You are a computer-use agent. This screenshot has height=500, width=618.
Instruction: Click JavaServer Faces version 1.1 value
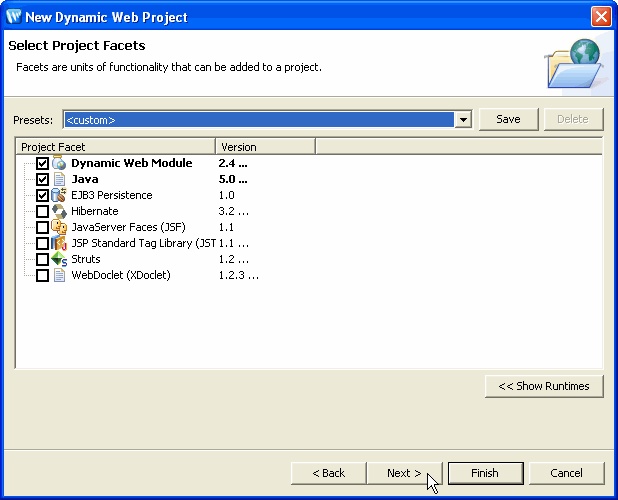coord(226,227)
